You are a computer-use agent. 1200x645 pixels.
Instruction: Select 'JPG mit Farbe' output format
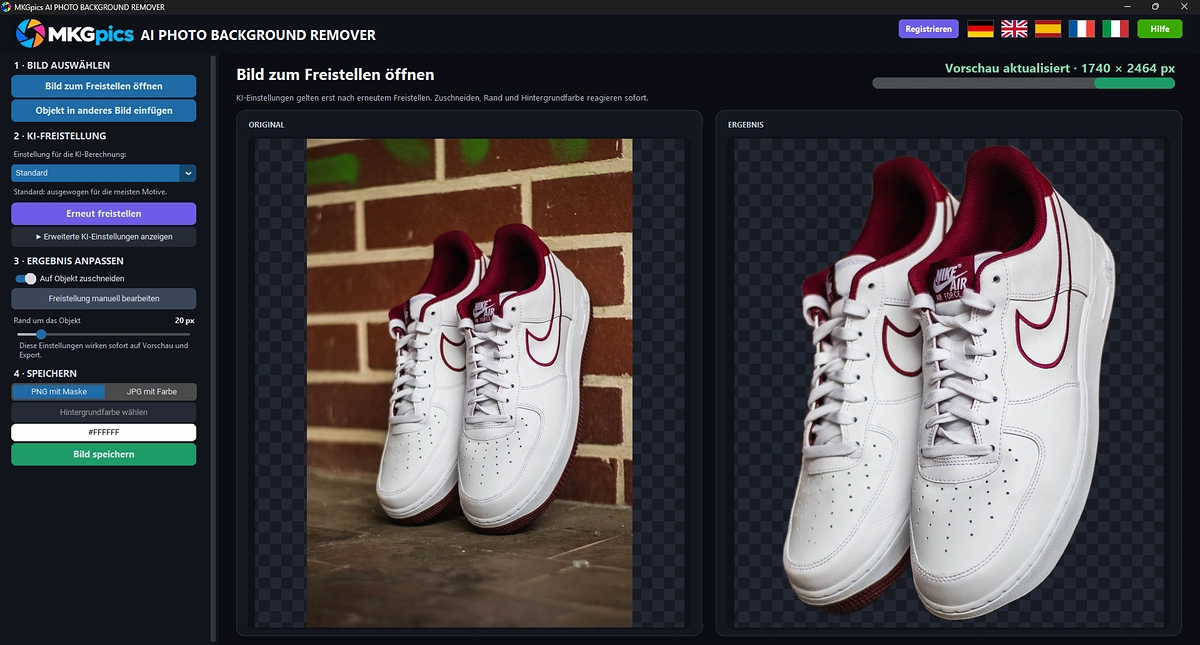pyautogui.click(x=151, y=392)
